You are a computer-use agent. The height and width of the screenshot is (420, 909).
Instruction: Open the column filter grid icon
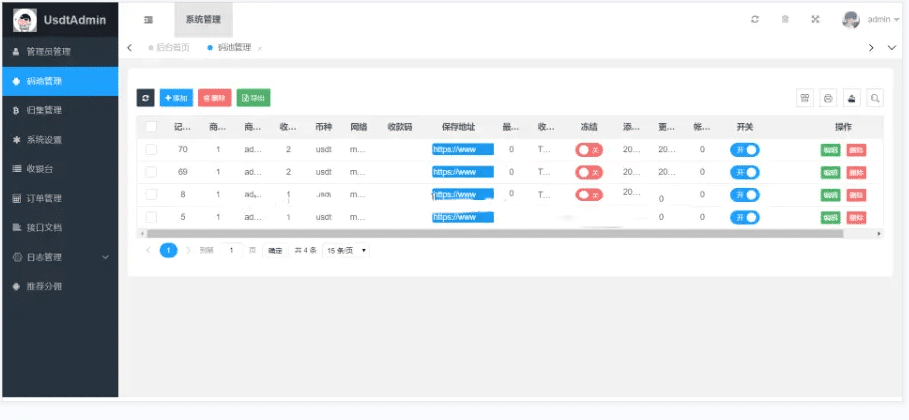(805, 98)
